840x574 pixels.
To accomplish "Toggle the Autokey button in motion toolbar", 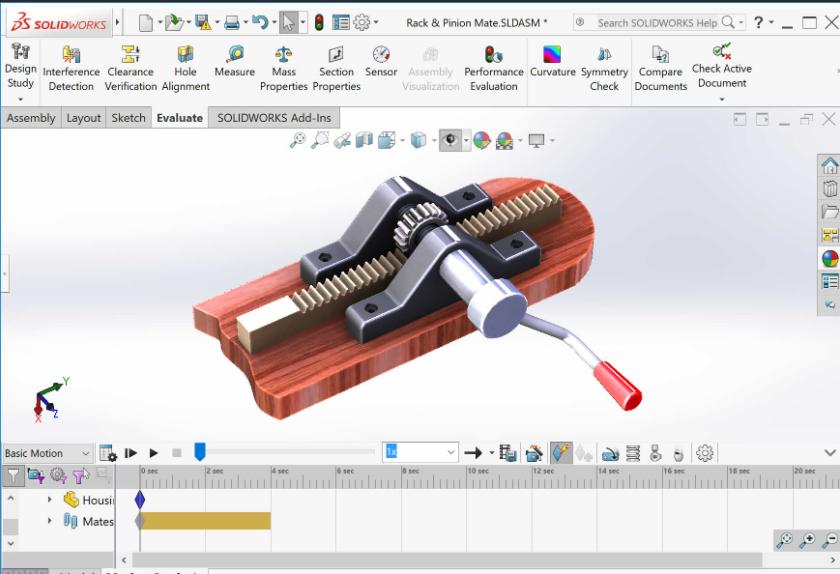I will point(561,453).
